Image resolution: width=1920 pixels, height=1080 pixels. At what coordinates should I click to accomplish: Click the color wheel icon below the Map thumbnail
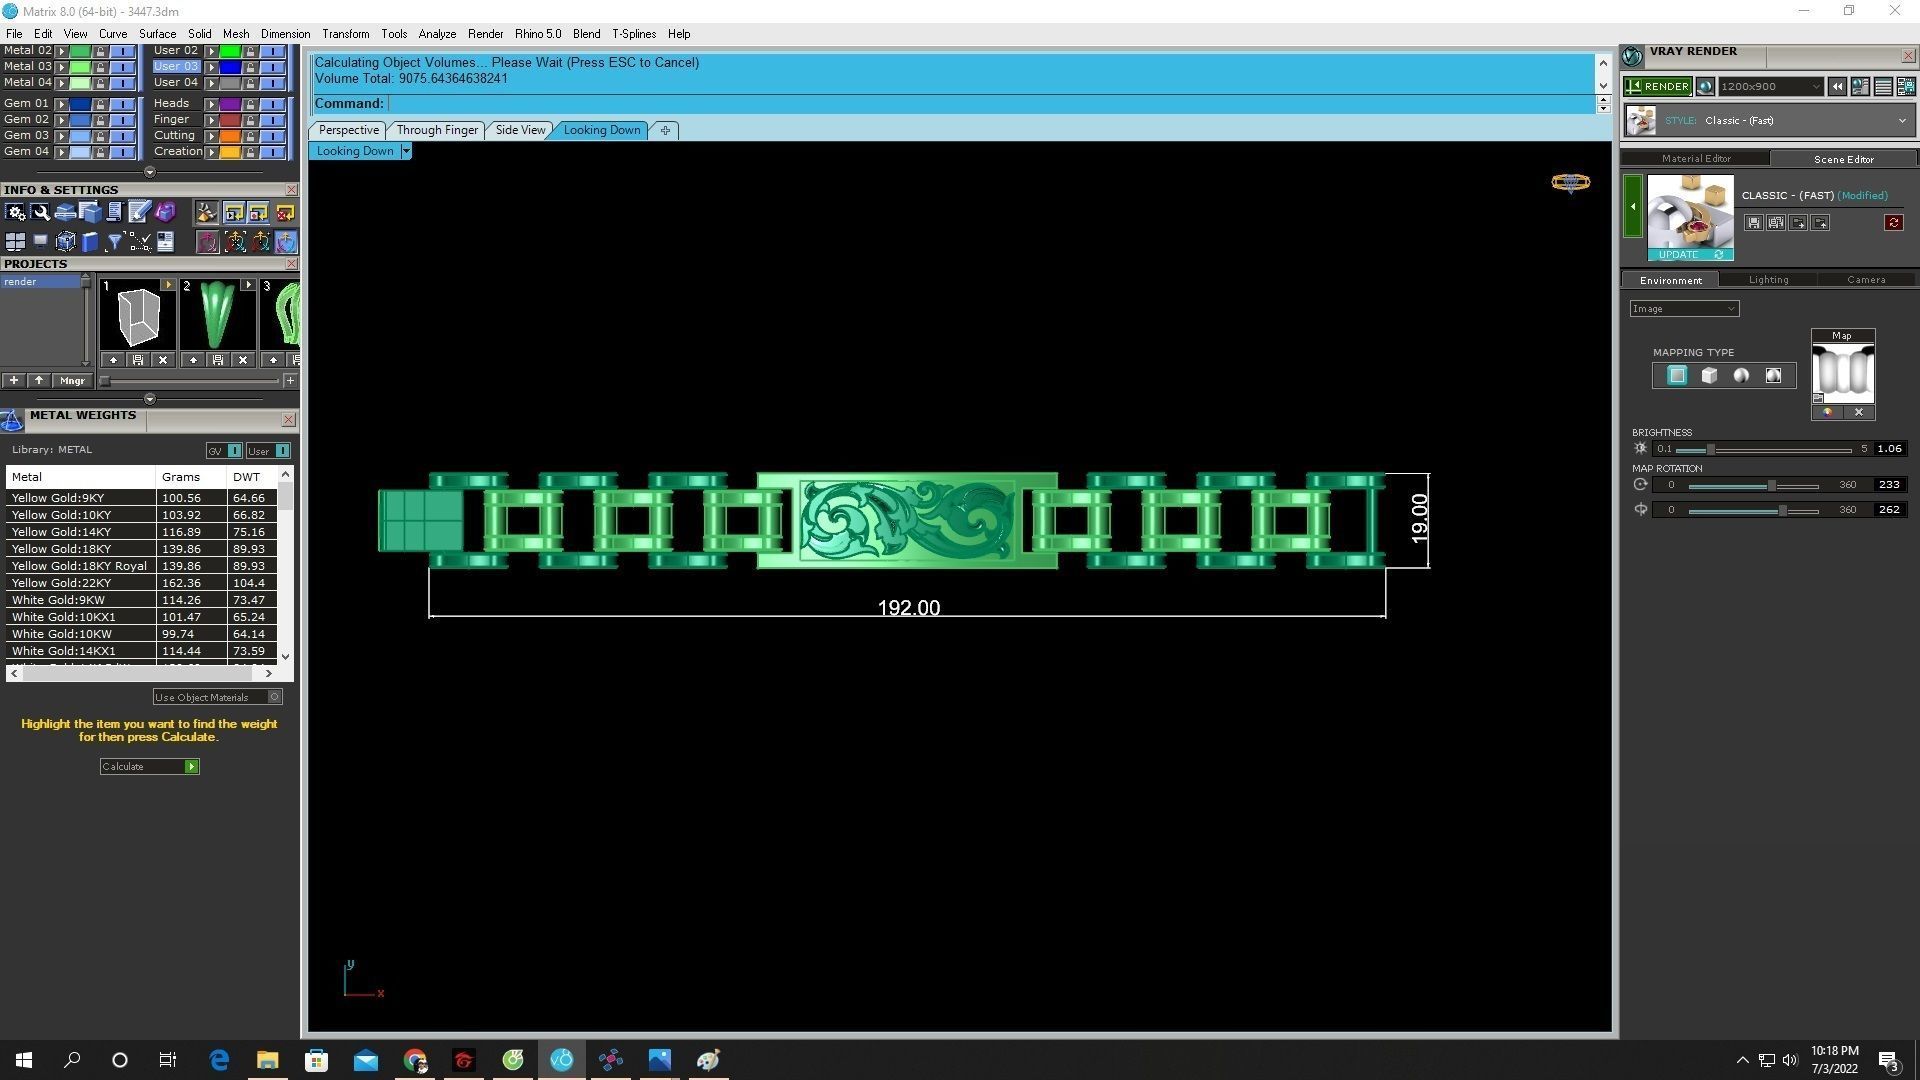(x=1827, y=412)
